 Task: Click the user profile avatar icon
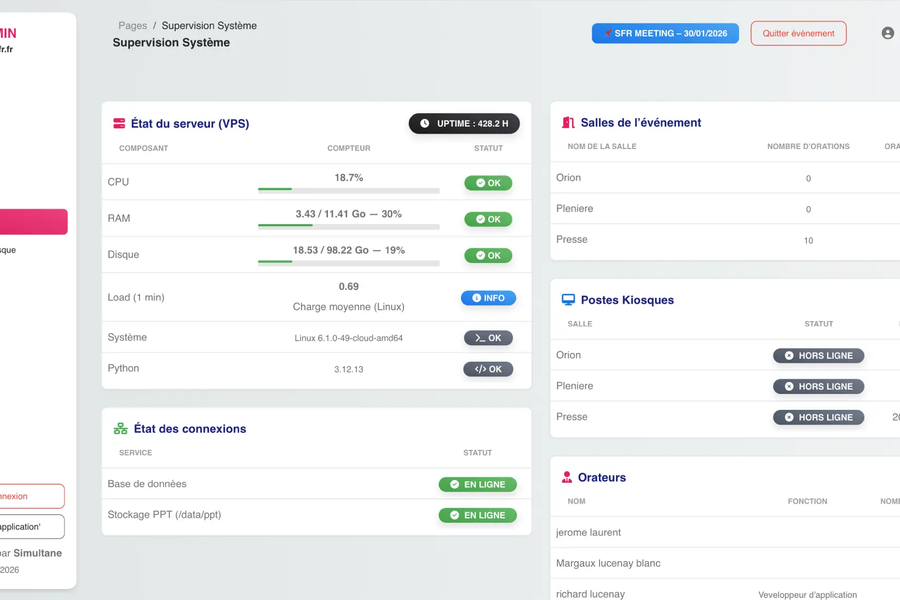point(887,33)
